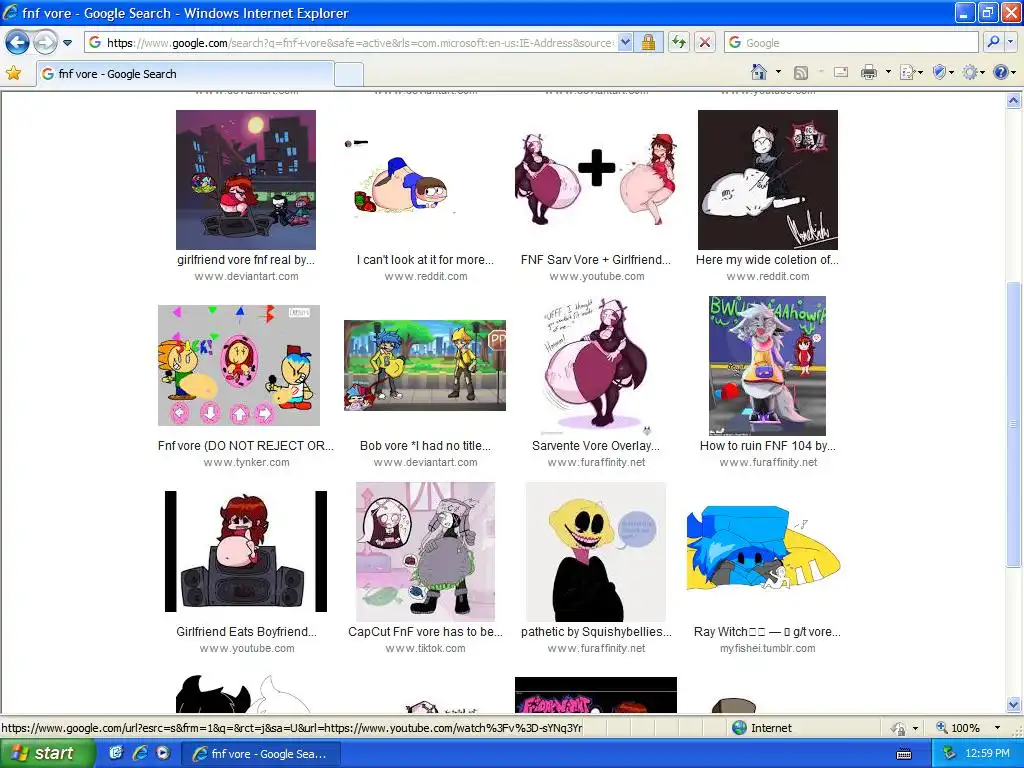The image size is (1024, 768).
Task: Click the magnifier Search button
Action: [993, 42]
